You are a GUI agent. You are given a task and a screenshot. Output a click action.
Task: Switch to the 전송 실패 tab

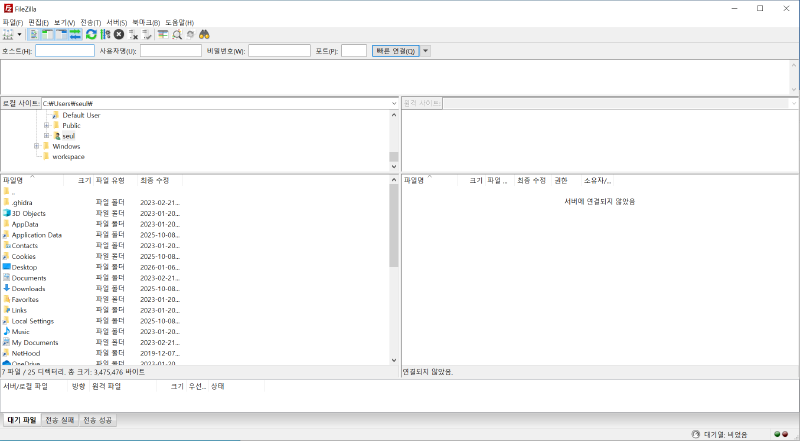pyautogui.click(x=60, y=420)
